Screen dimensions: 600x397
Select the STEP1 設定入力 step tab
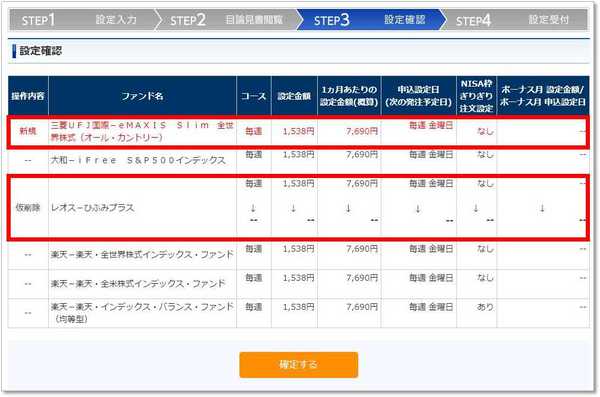pos(81,20)
